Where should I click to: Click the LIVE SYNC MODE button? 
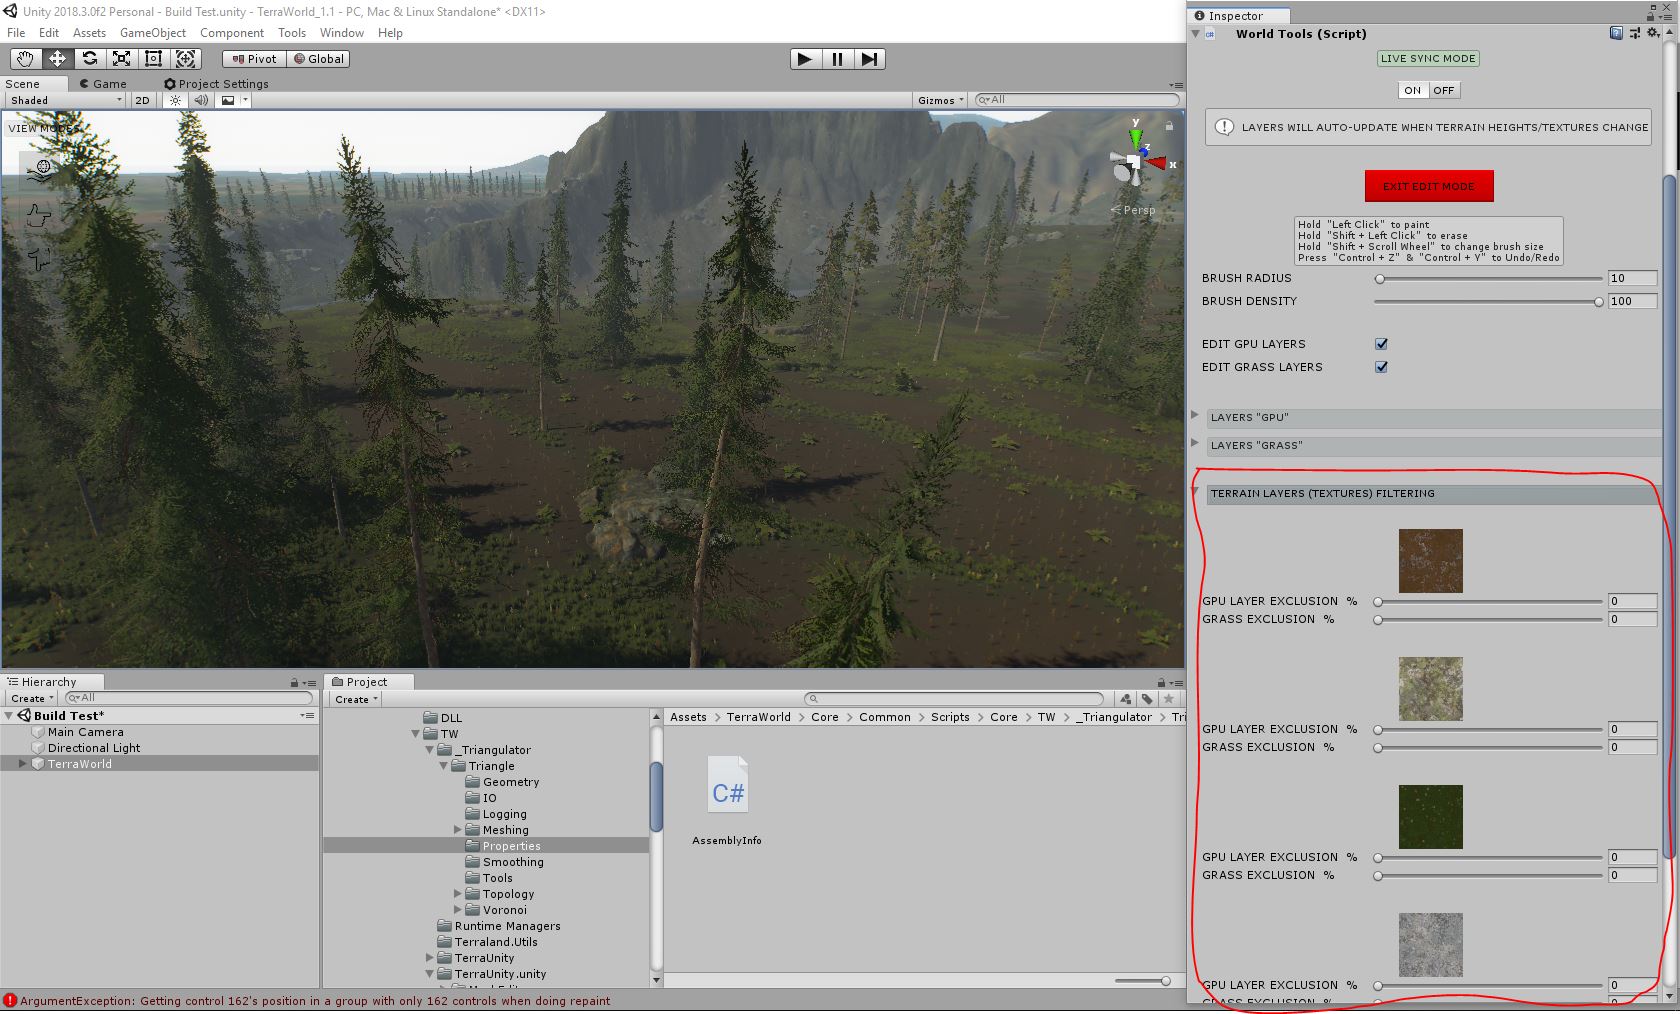point(1428,58)
